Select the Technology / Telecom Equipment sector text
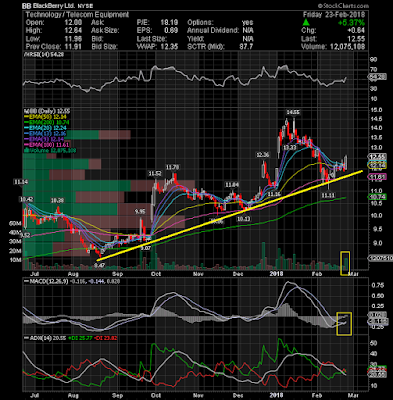The width and height of the screenshot is (393, 400). coord(77,15)
